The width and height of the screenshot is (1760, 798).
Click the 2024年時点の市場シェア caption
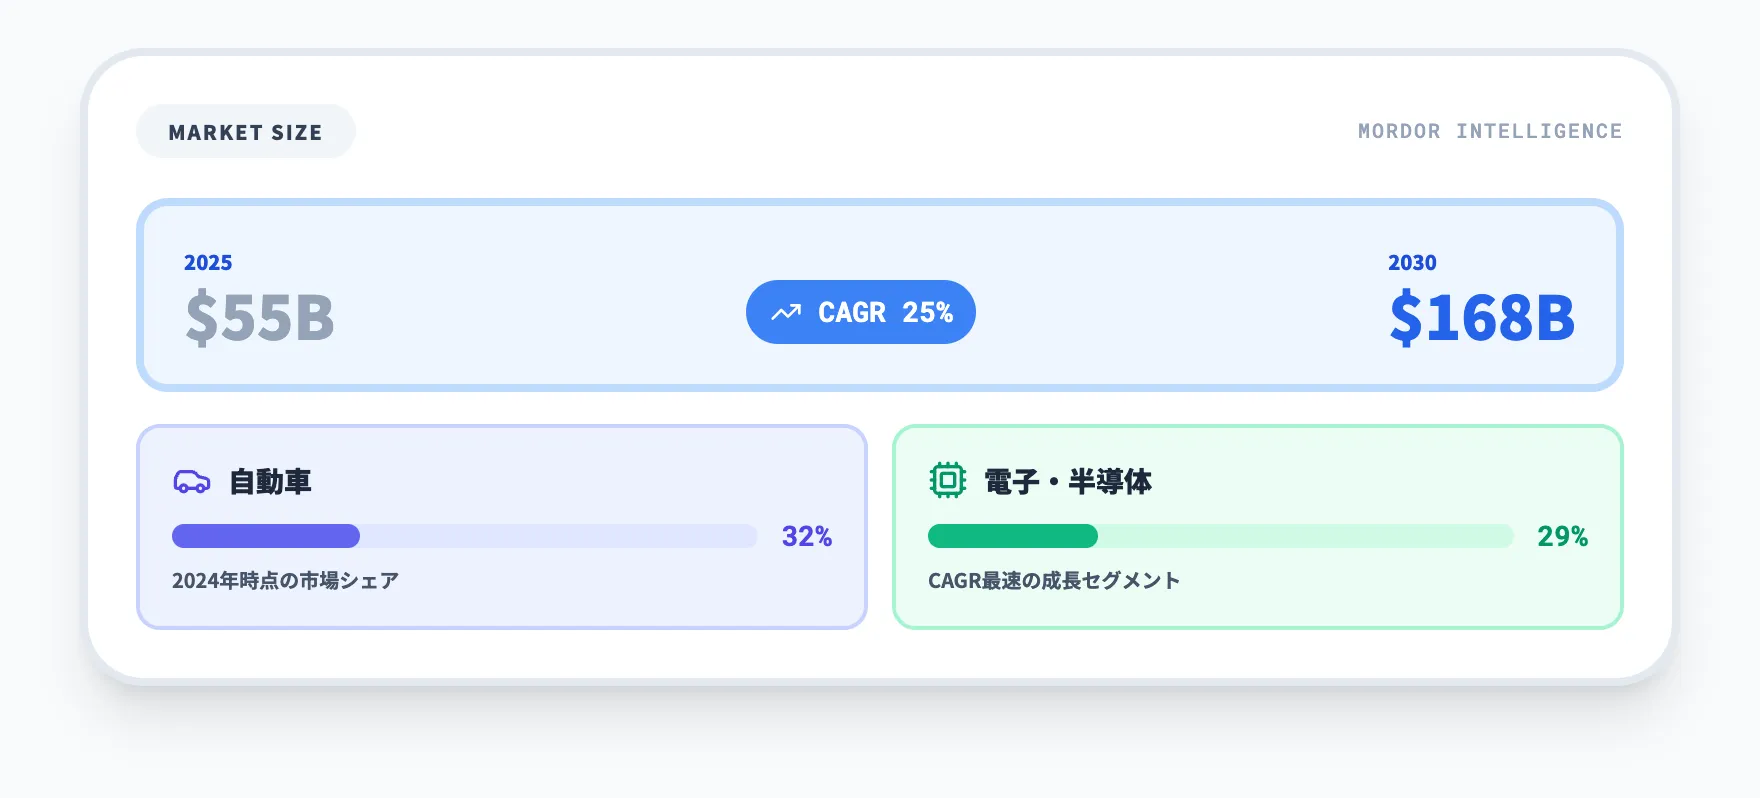pos(285,581)
